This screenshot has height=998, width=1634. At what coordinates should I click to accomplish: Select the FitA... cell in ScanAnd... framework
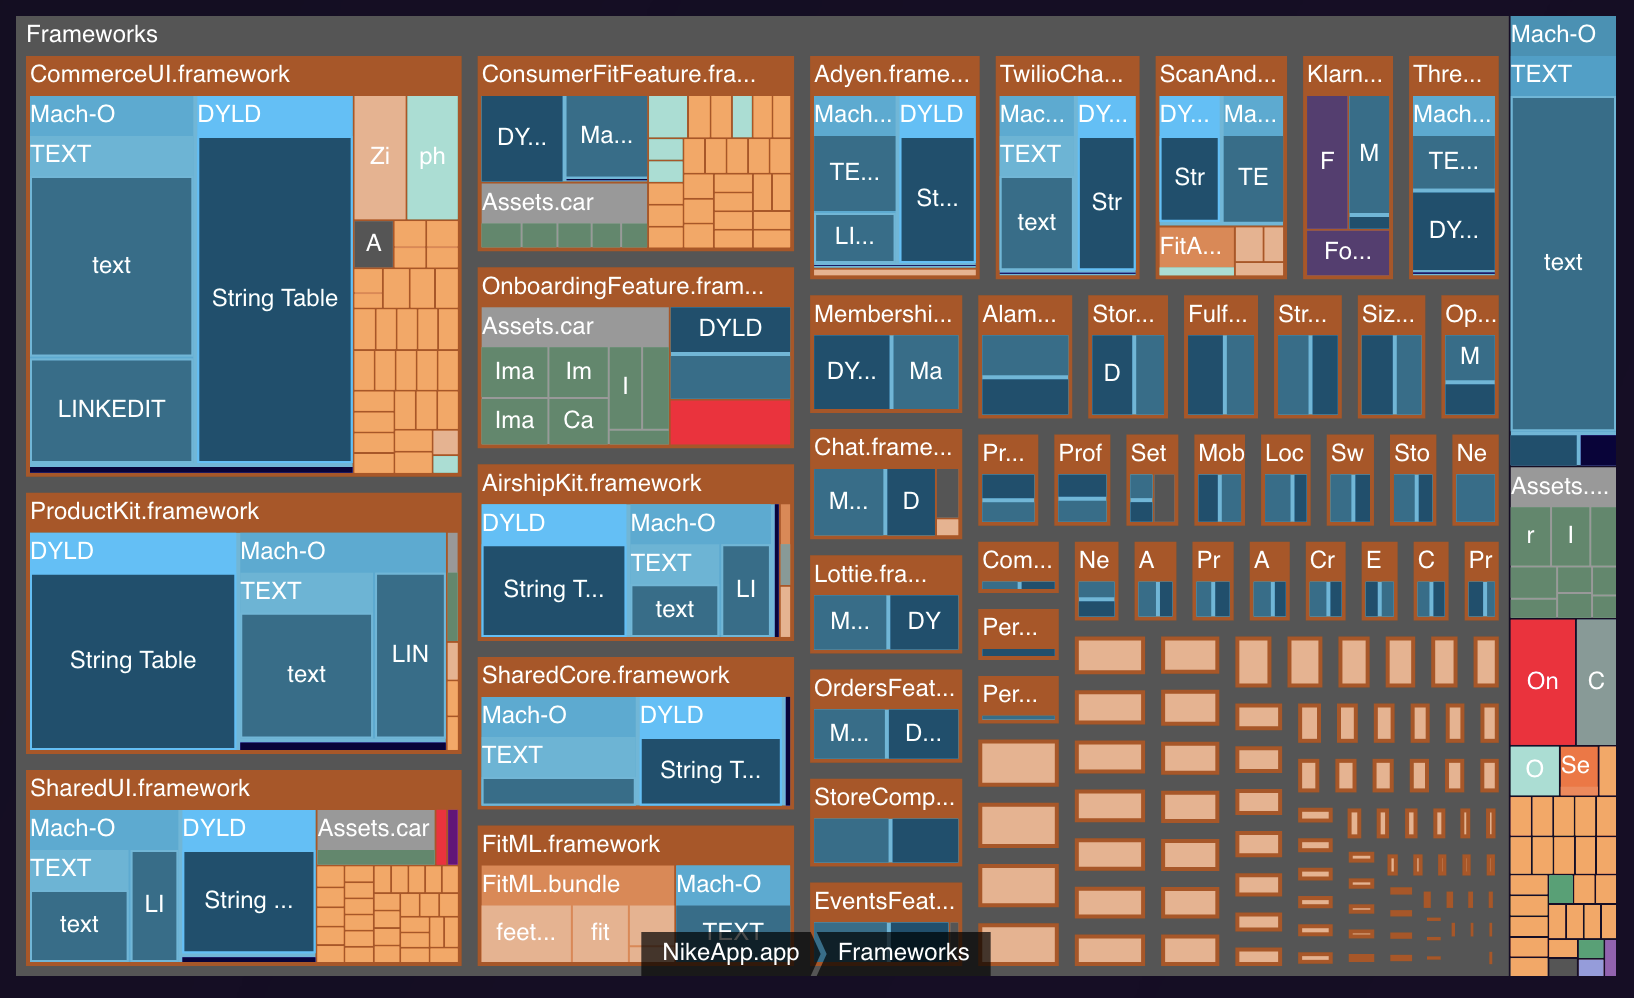(1196, 247)
